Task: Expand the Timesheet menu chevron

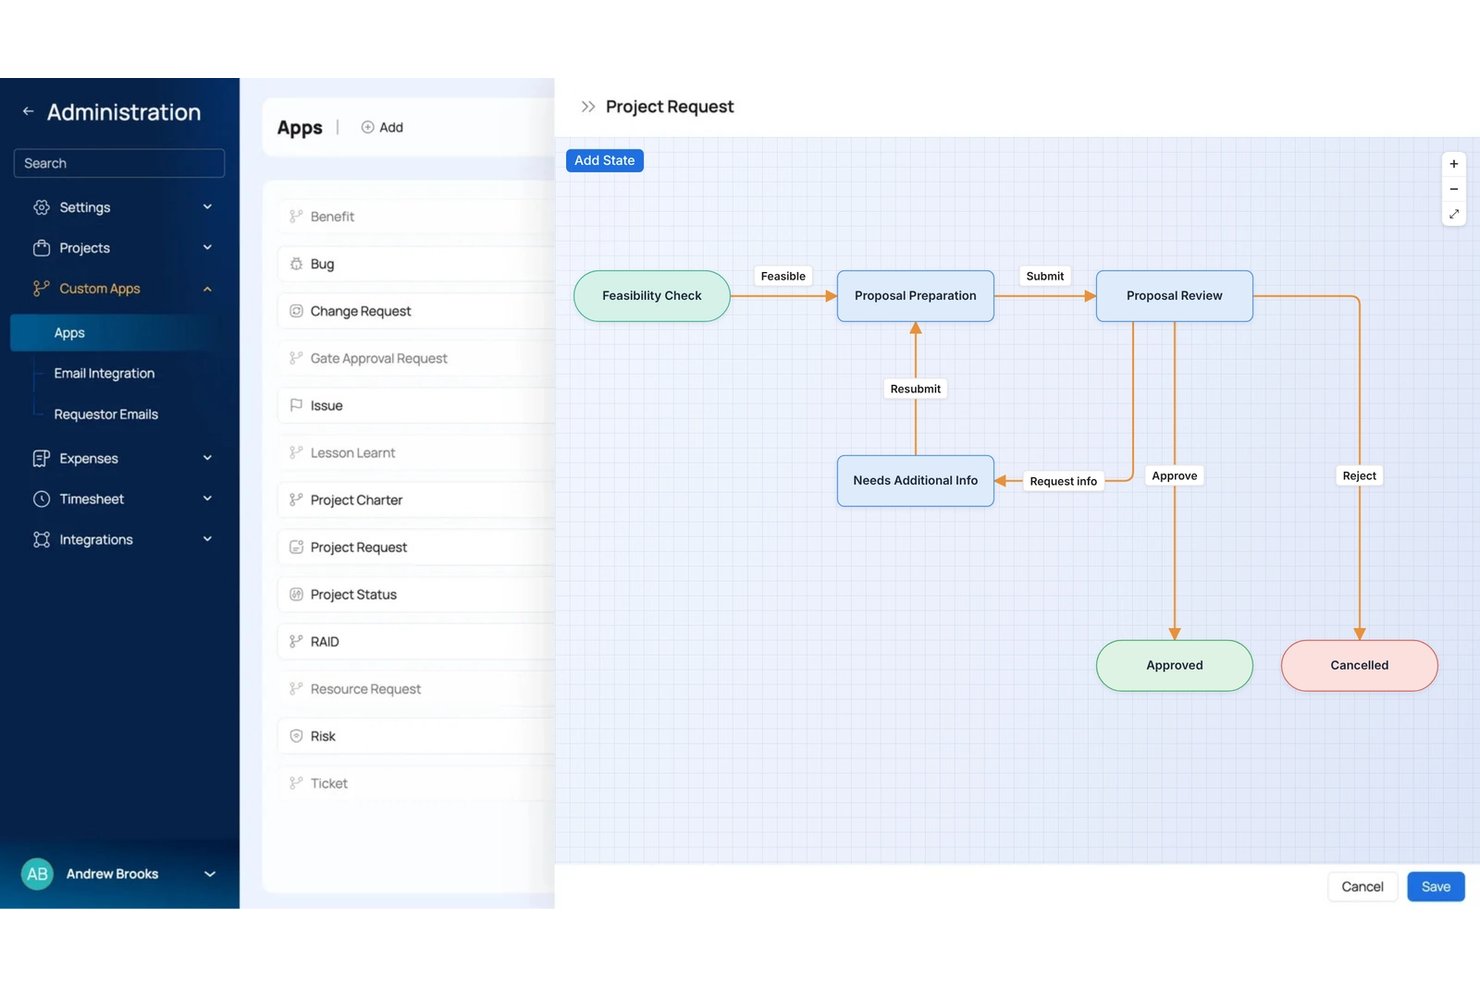Action: tap(207, 499)
